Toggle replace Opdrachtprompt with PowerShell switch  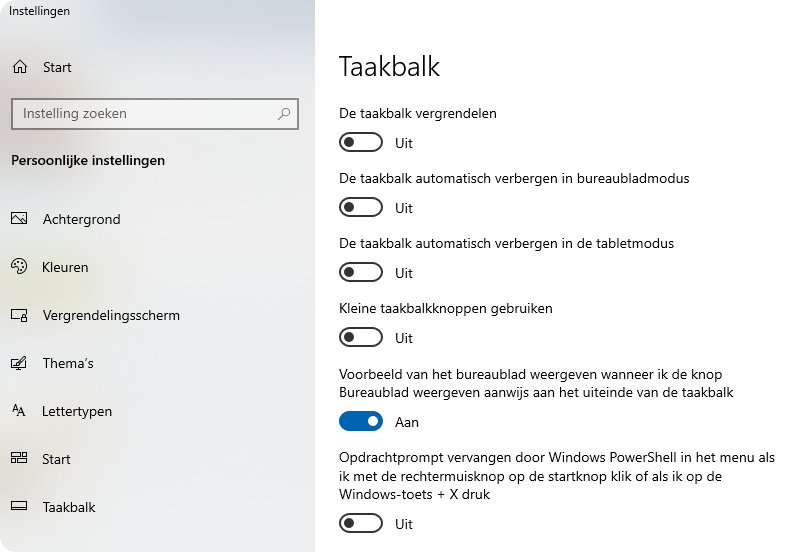click(361, 524)
